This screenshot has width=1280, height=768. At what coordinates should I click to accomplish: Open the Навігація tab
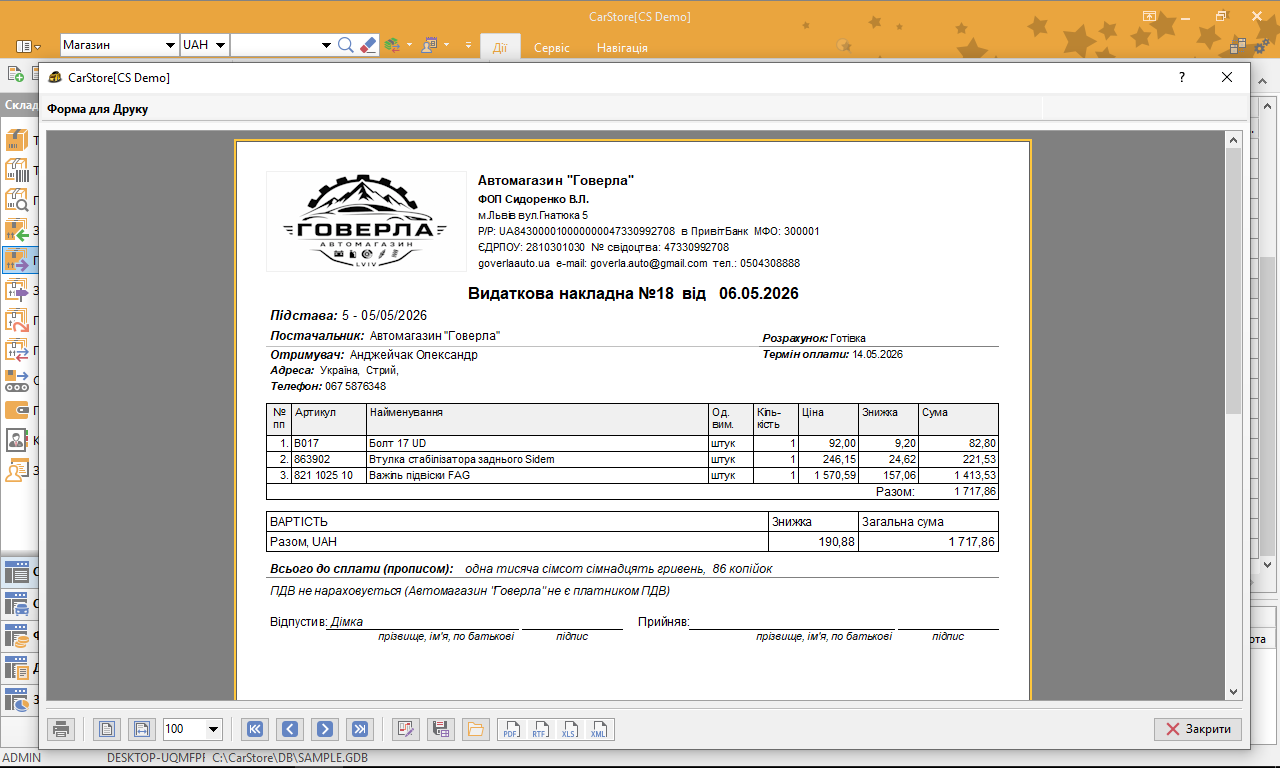622,47
